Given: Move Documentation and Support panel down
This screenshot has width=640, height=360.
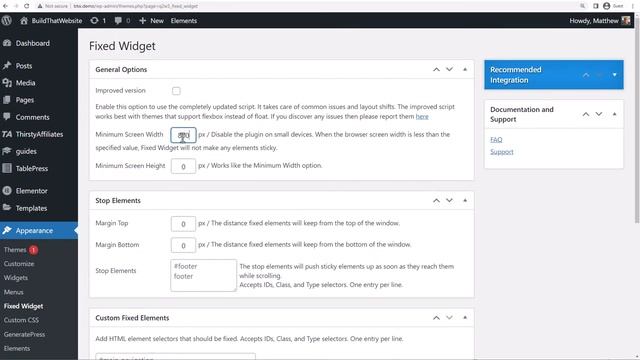Looking at the screenshot, I should click(599, 114).
